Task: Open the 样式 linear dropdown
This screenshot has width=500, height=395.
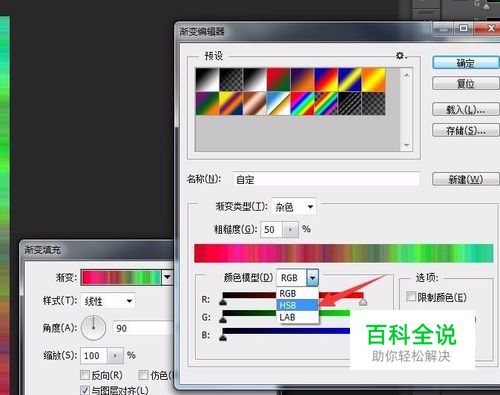Action: 108,301
